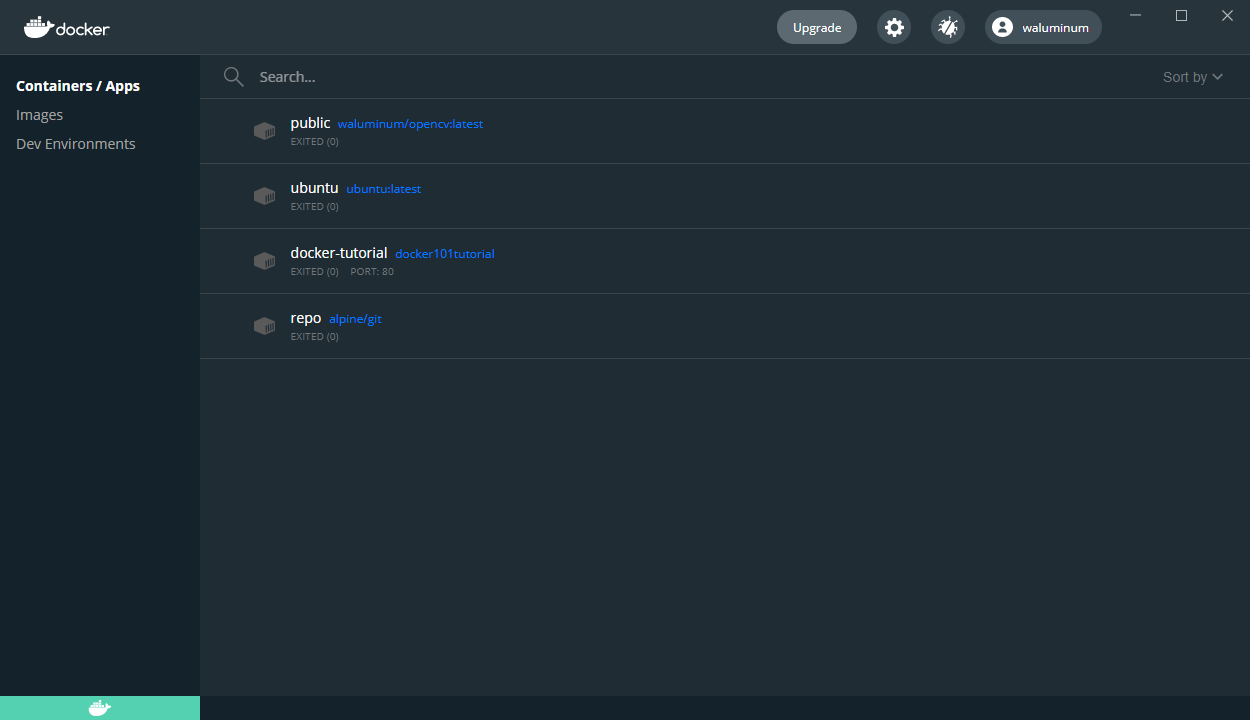1250x720 pixels.
Task: Click the container icon for docker-tutorial
Action: (x=264, y=261)
